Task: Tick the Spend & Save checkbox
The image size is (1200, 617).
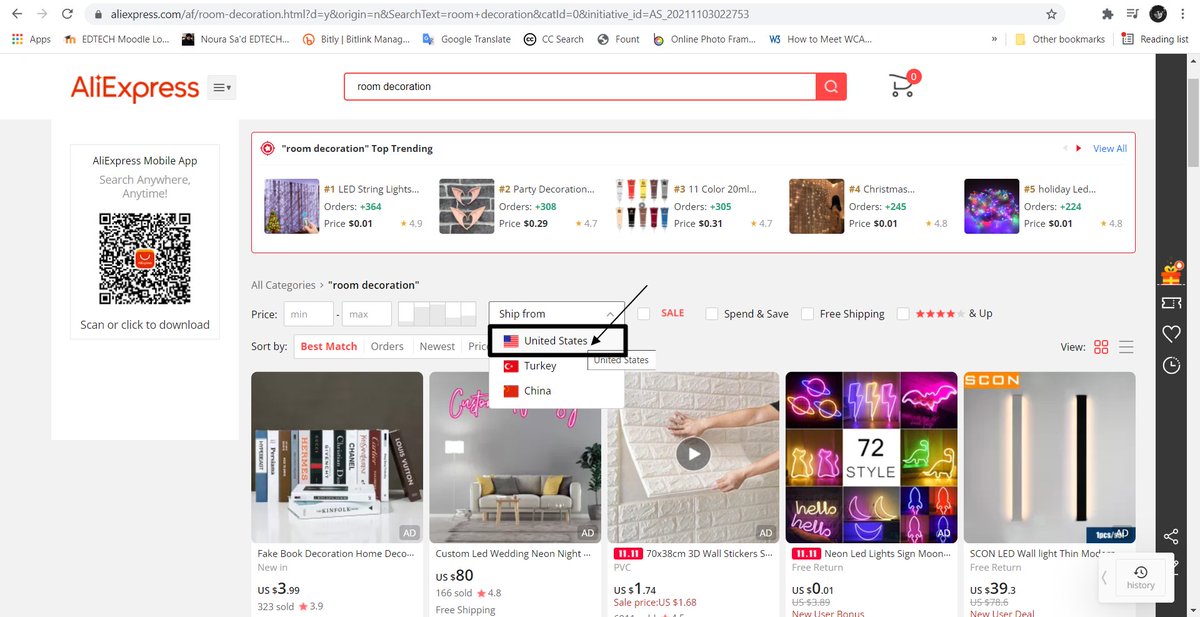Action: pyautogui.click(x=712, y=314)
